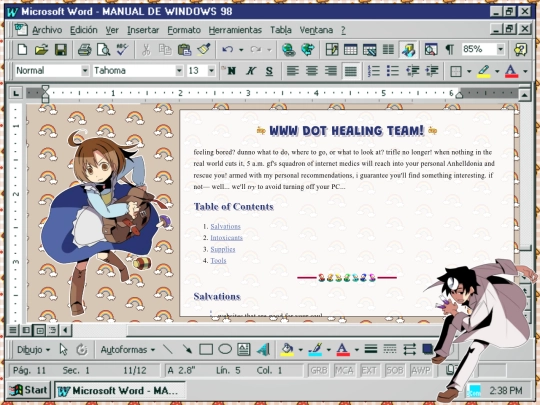
Task: Select the Line drawing tool
Action: [168, 350]
